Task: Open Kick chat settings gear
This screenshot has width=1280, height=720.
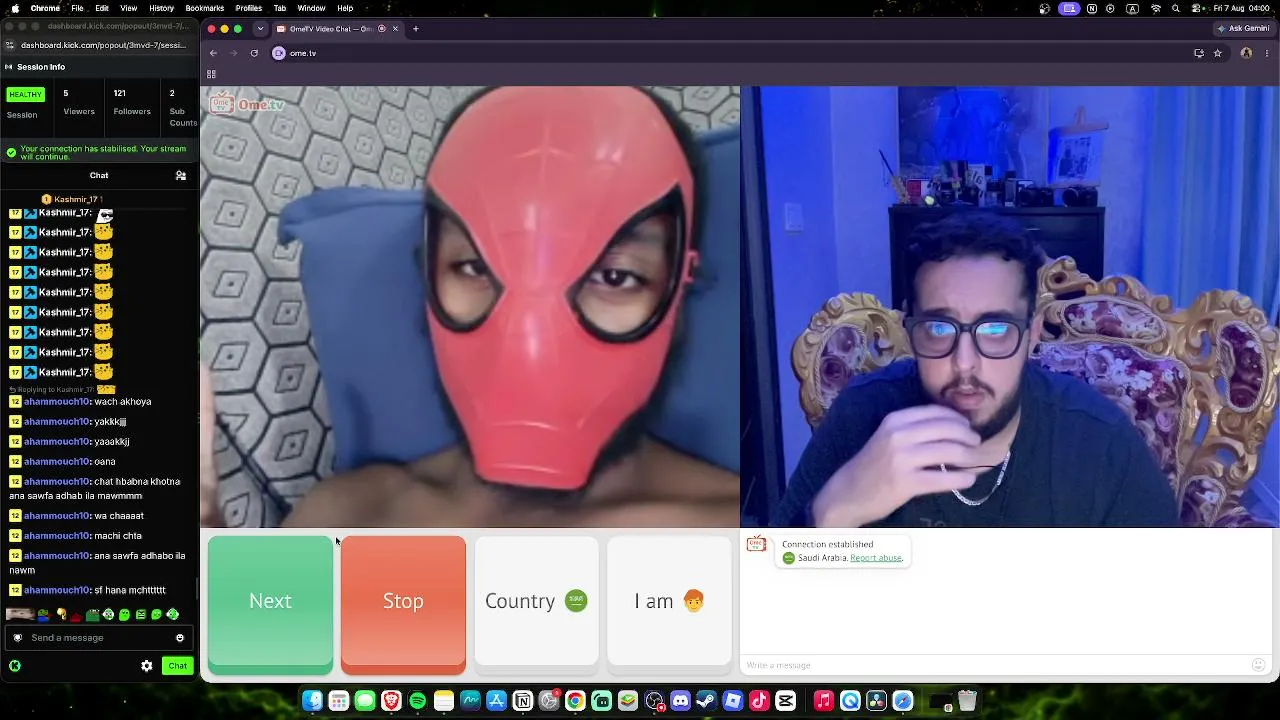Action: (x=147, y=666)
